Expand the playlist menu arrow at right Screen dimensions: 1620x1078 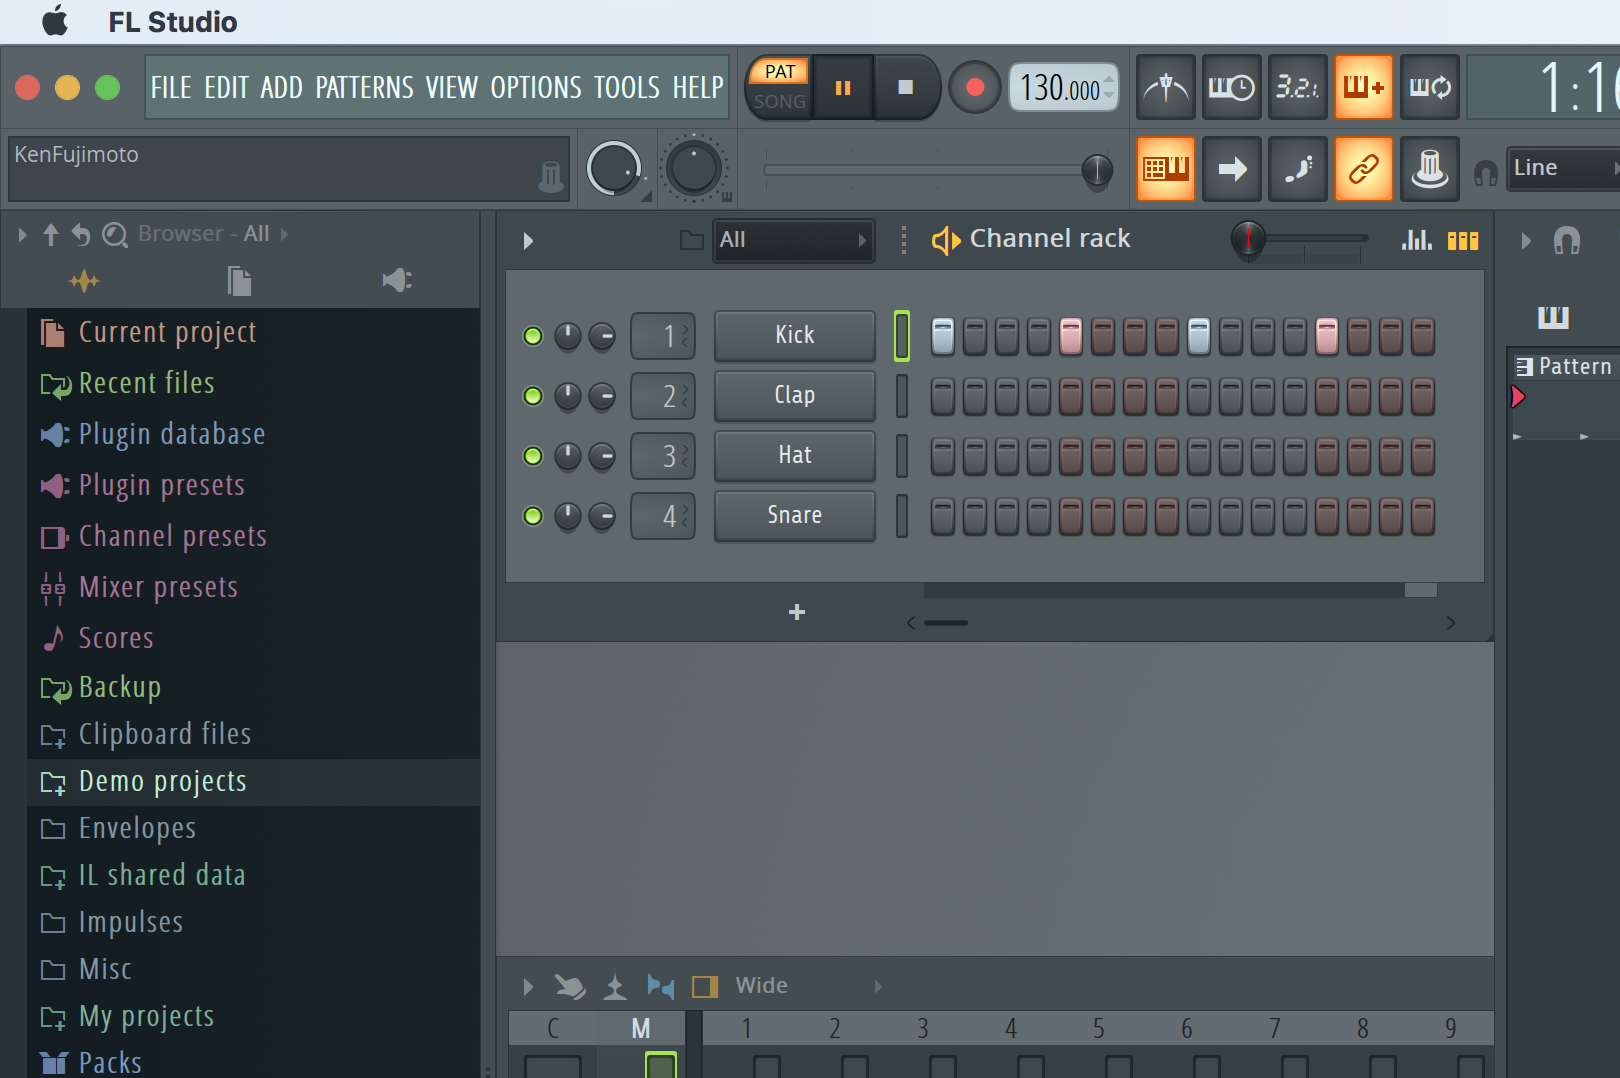[x=1526, y=241]
